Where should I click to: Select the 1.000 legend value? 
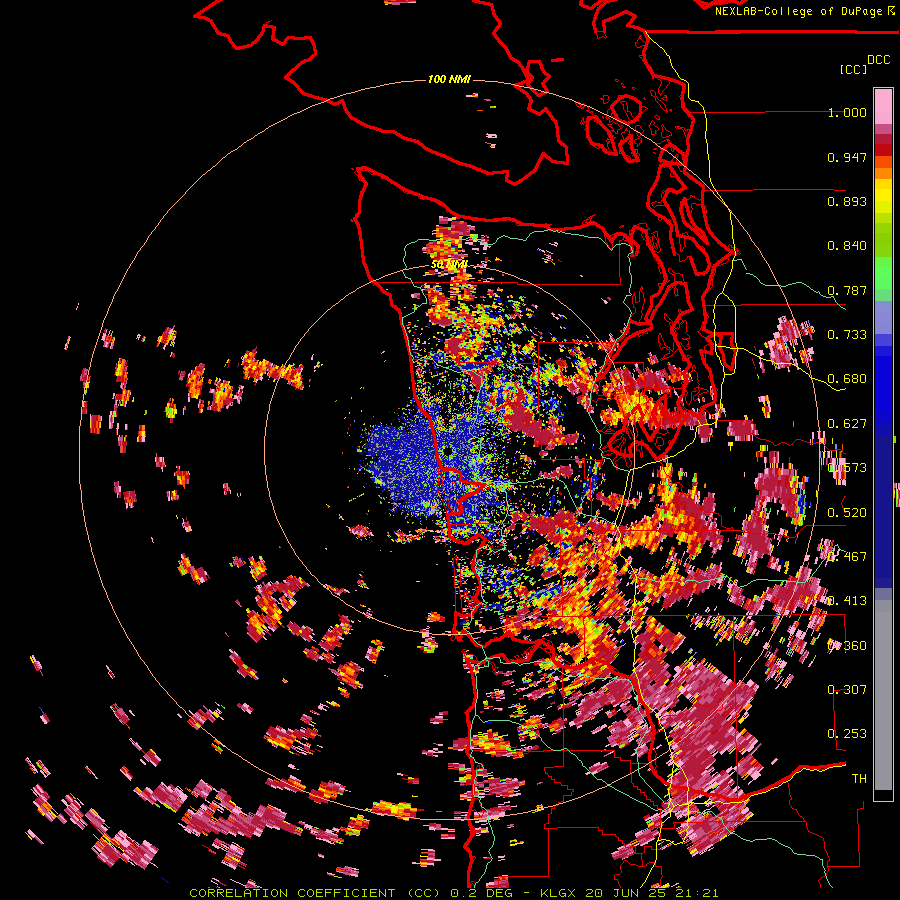pos(847,112)
